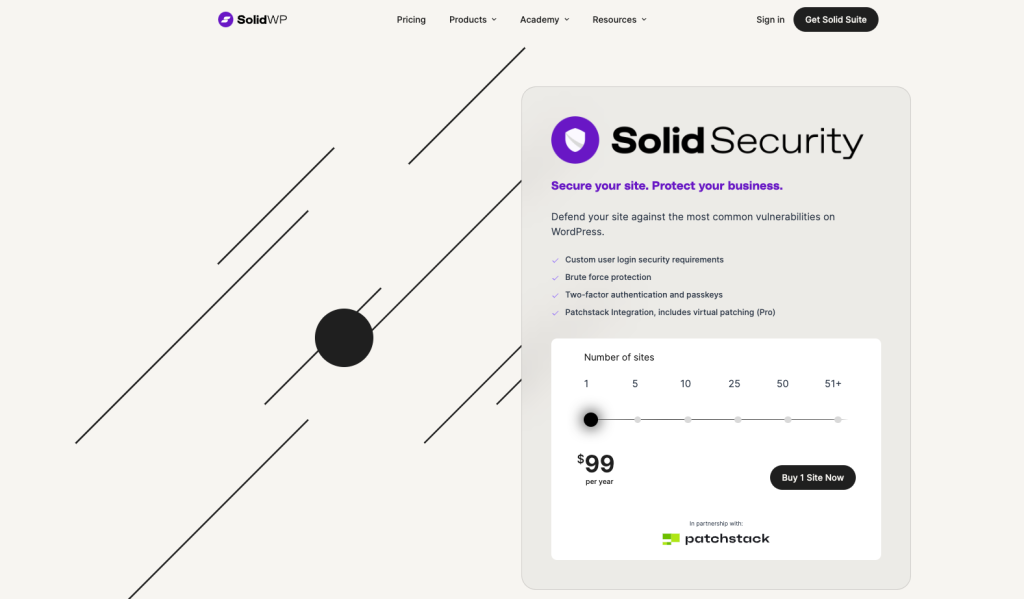Click the checkmark beside Custom user login security
Screen dimensions: 1024x599
pyautogui.click(x=555, y=259)
